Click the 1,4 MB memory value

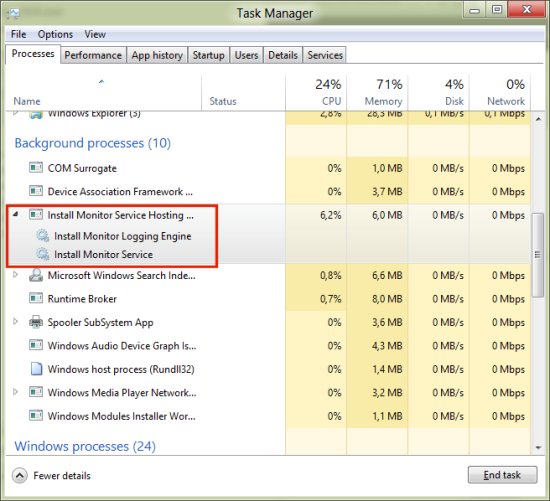click(387, 369)
